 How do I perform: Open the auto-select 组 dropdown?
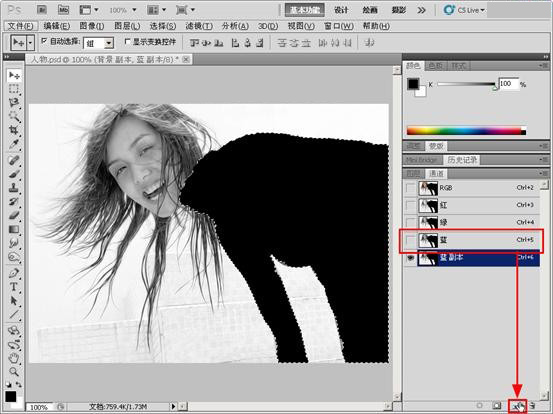tap(109, 43)
